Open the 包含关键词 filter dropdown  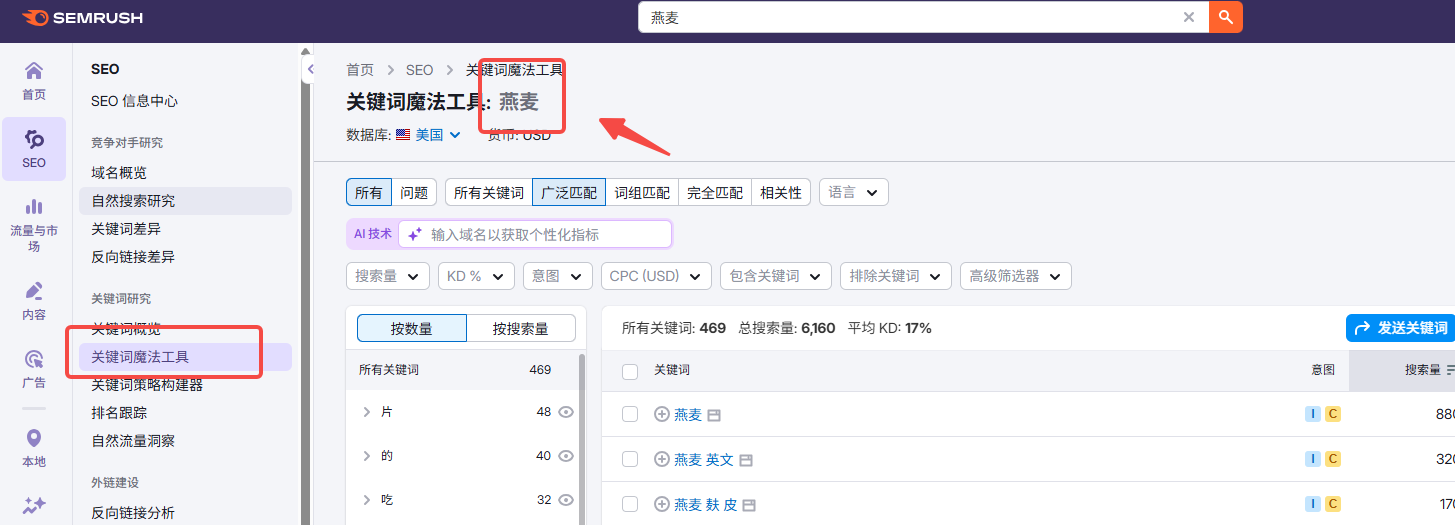click(776, 276)
